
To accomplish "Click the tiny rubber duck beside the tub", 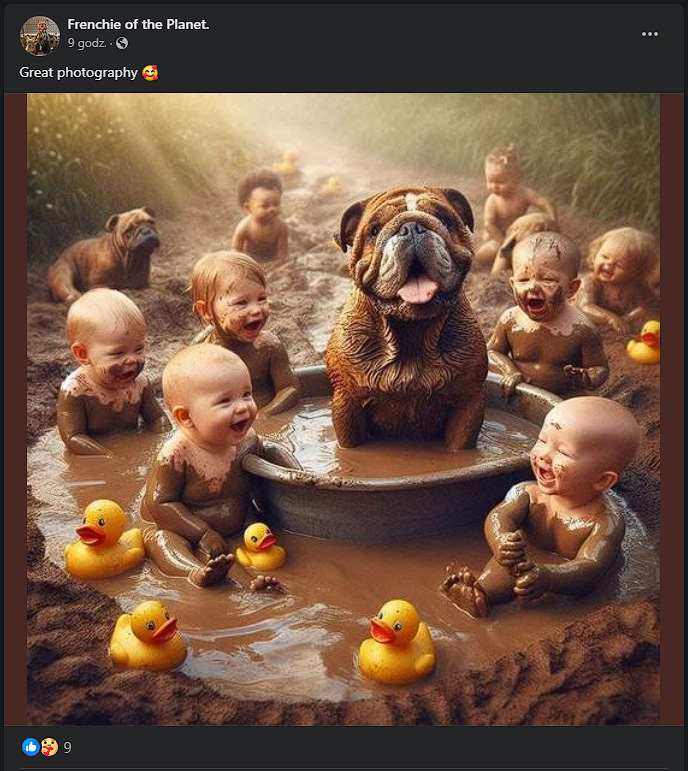I will (261, 546).
